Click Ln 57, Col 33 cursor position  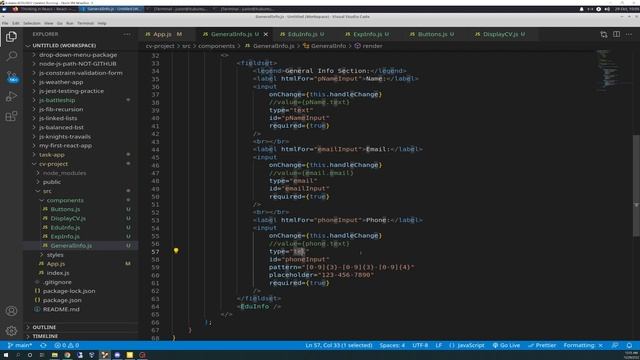[339, 345]
